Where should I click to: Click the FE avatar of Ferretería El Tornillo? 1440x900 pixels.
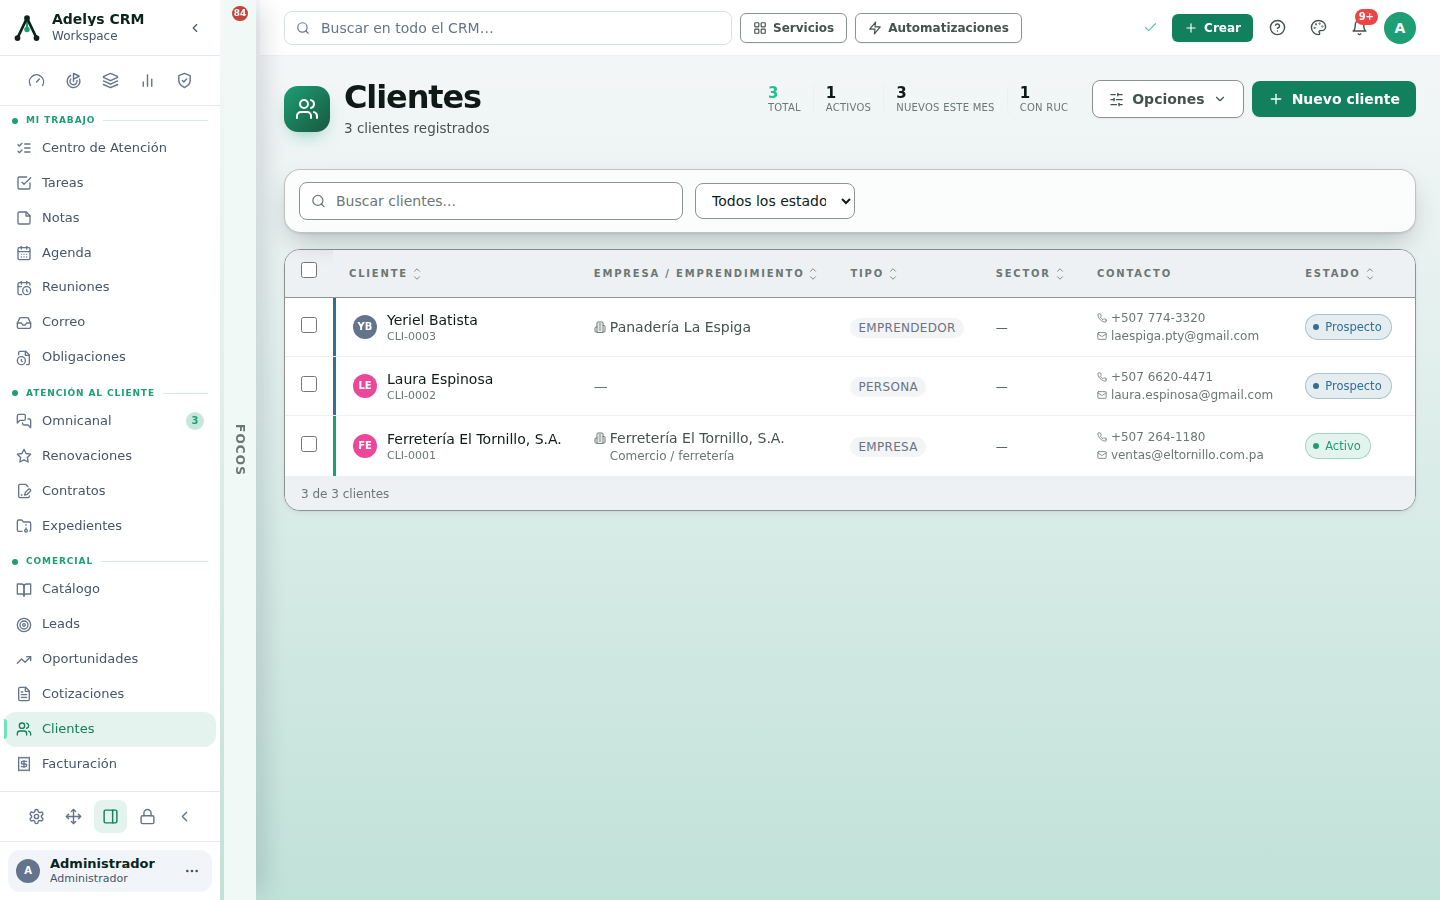[365, 446]
